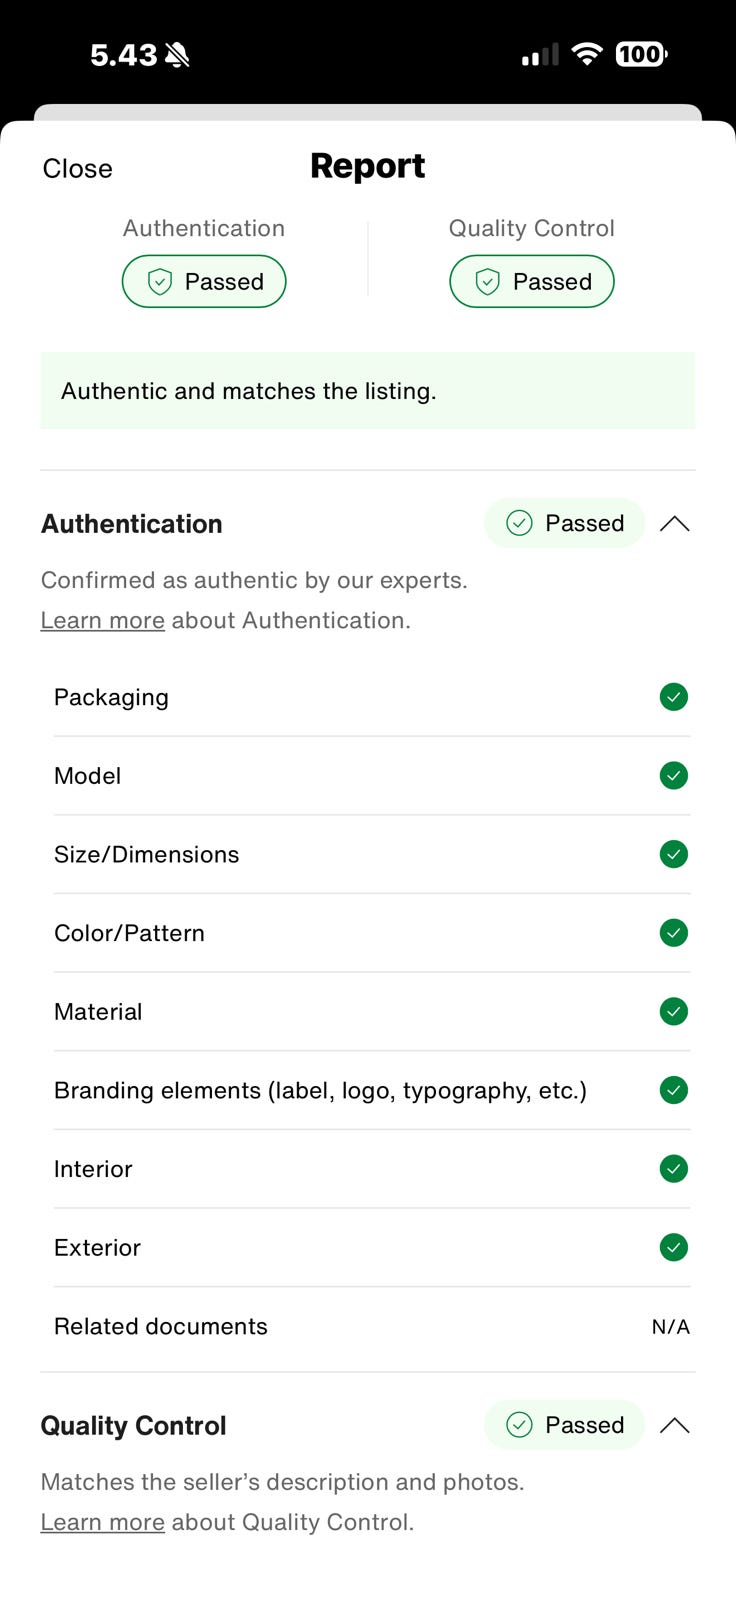
Task: Tap the battery indicator in status bar
Action: (x=641, y=54)
